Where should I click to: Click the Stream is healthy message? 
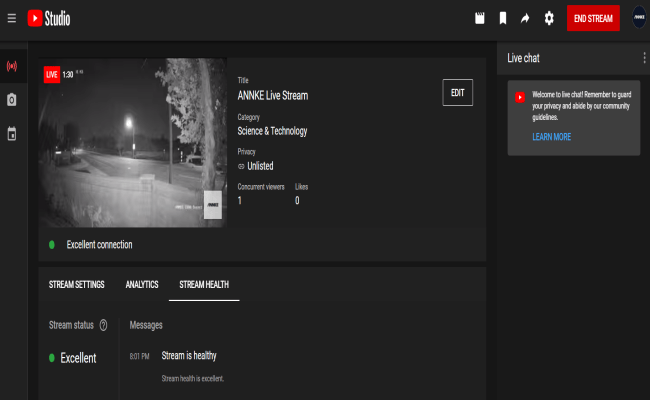[x=189, y=356]
